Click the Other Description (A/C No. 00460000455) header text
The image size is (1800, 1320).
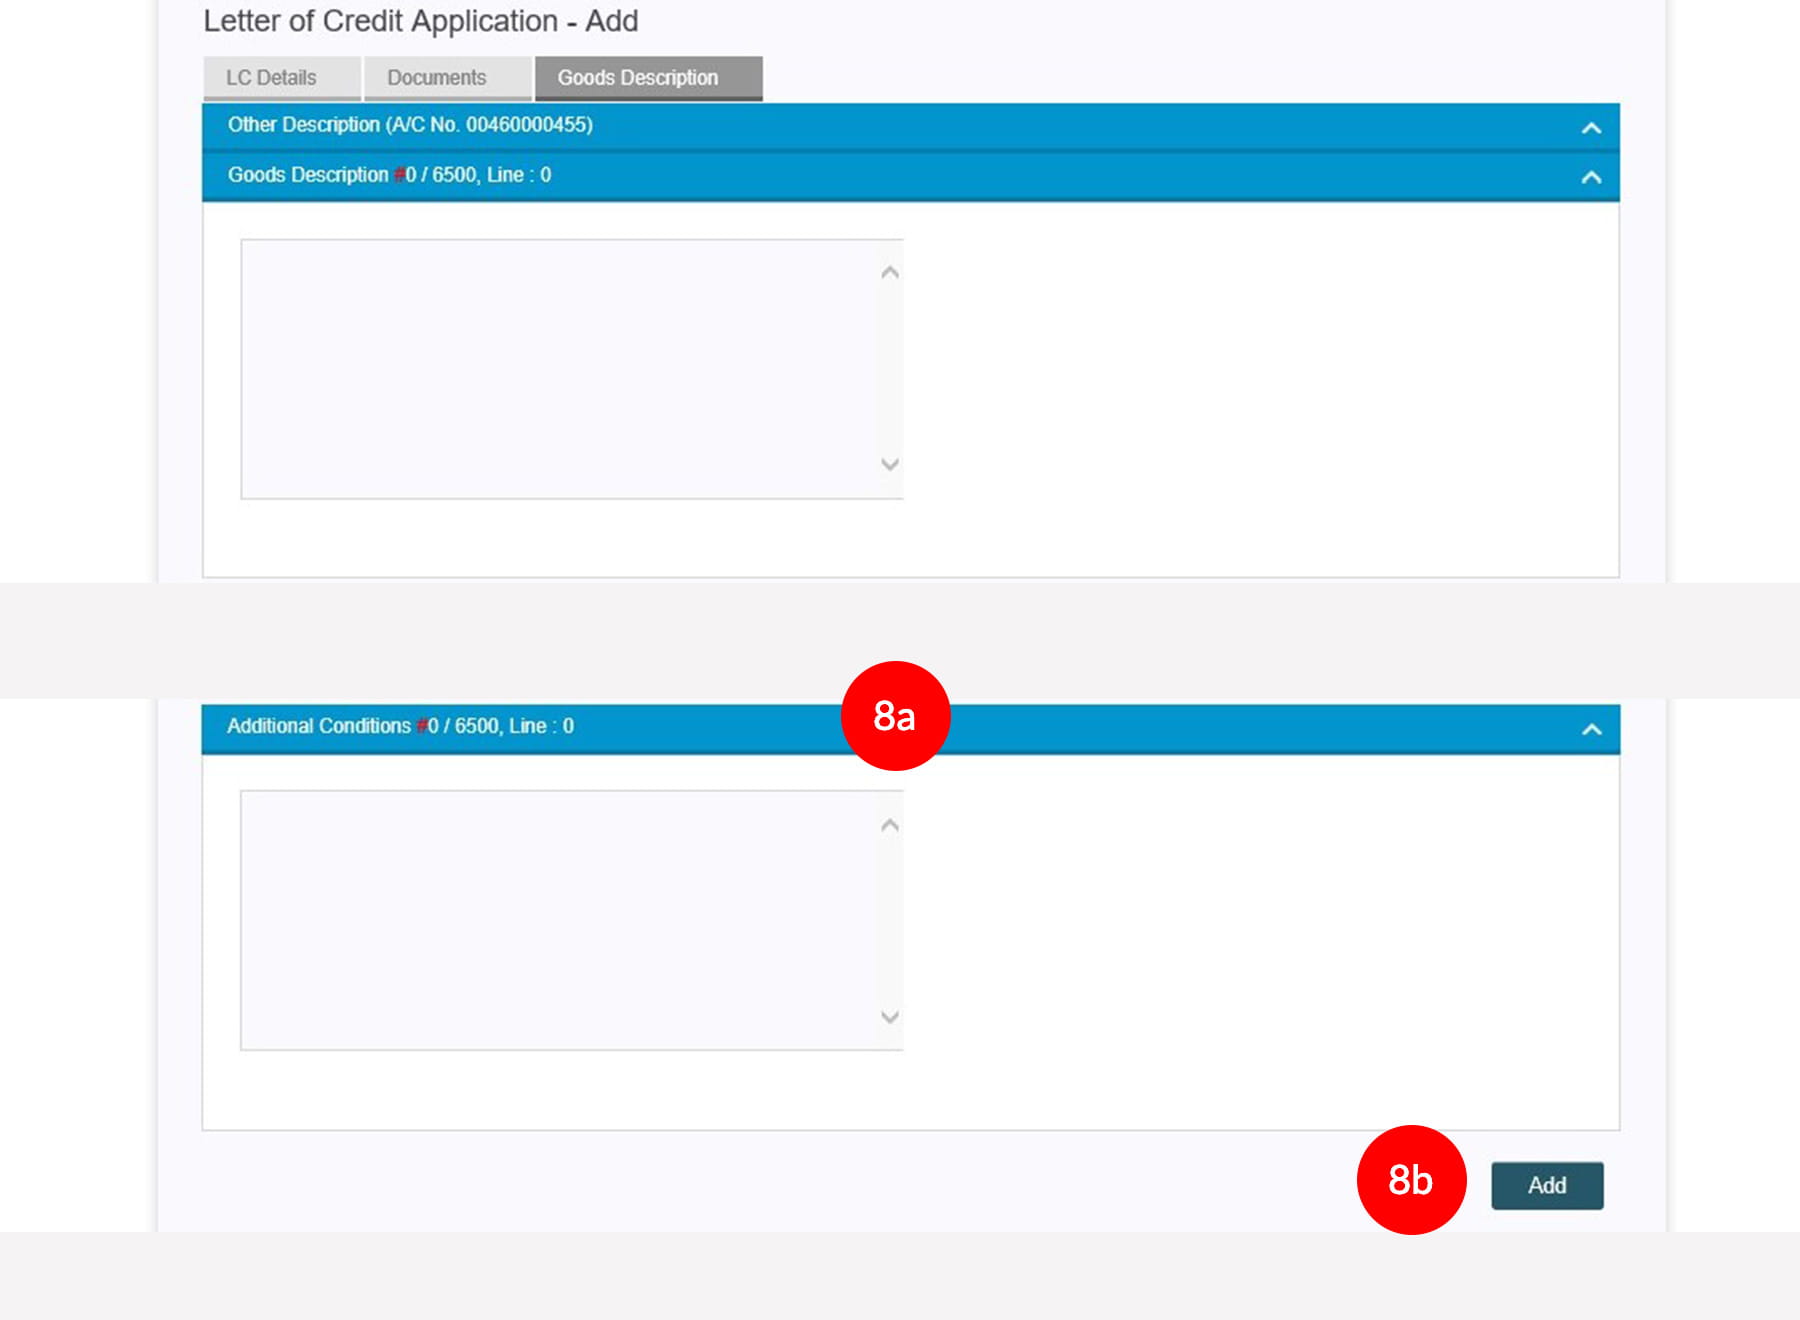pyautogui.click(x=410, y=125)
